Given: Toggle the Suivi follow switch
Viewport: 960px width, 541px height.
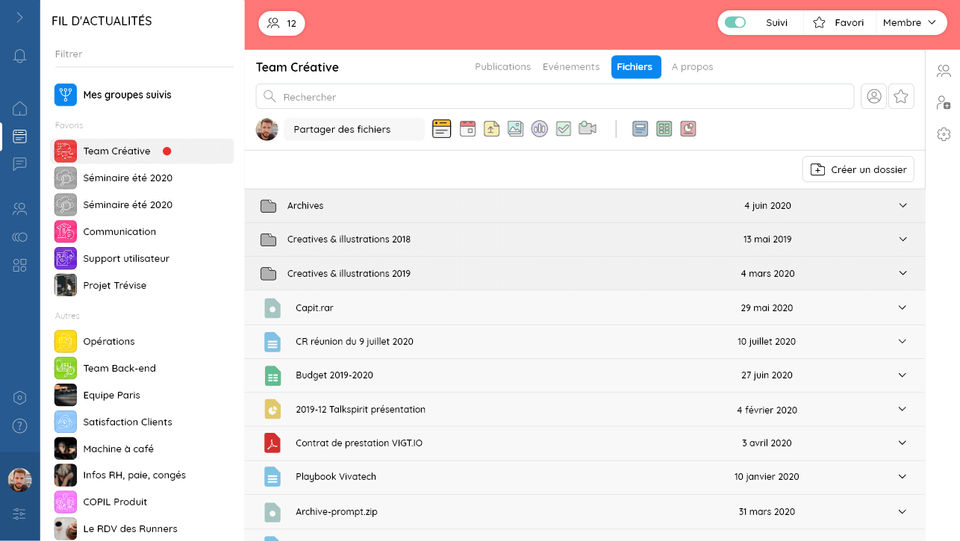Looking at the screenshot, I should click(x=735, y=23).
